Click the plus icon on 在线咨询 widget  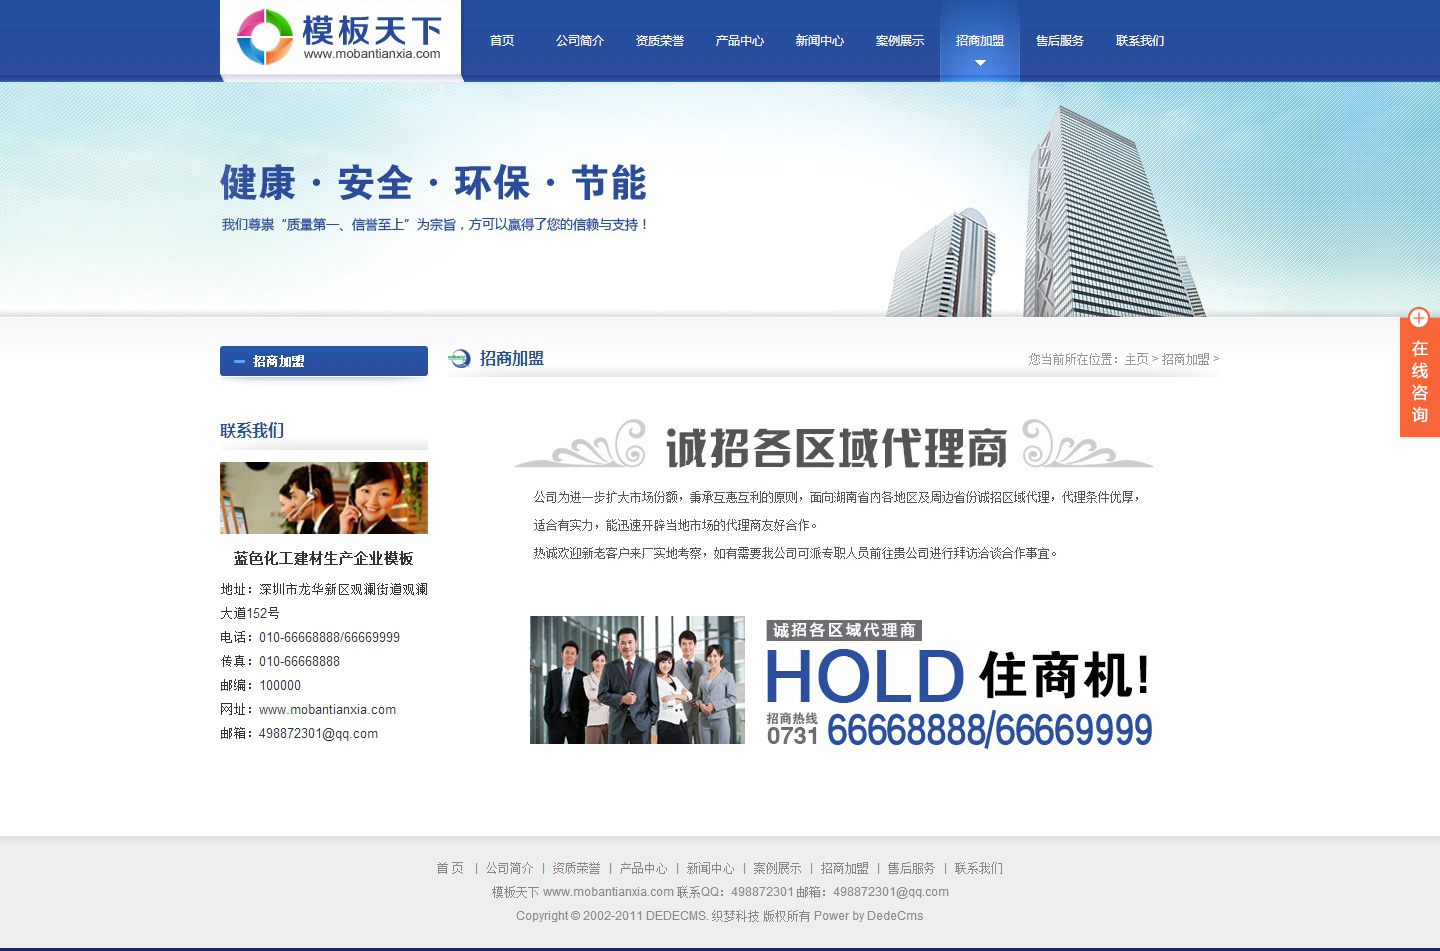click(x=1418, y=318)
